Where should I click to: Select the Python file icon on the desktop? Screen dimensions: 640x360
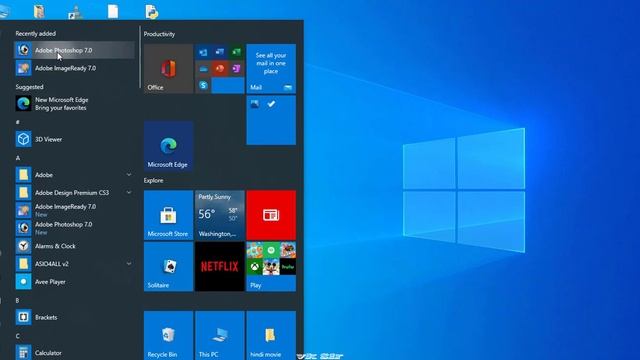(151, 11)
